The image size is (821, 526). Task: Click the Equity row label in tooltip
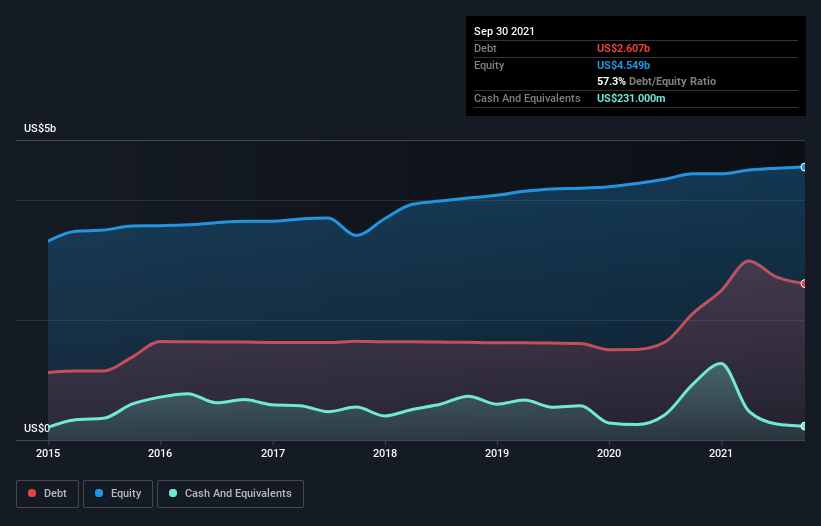489,65
